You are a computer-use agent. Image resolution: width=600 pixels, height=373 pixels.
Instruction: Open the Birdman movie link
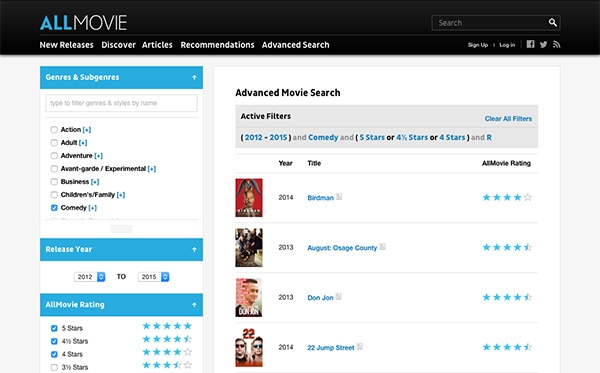click(321, 198)
